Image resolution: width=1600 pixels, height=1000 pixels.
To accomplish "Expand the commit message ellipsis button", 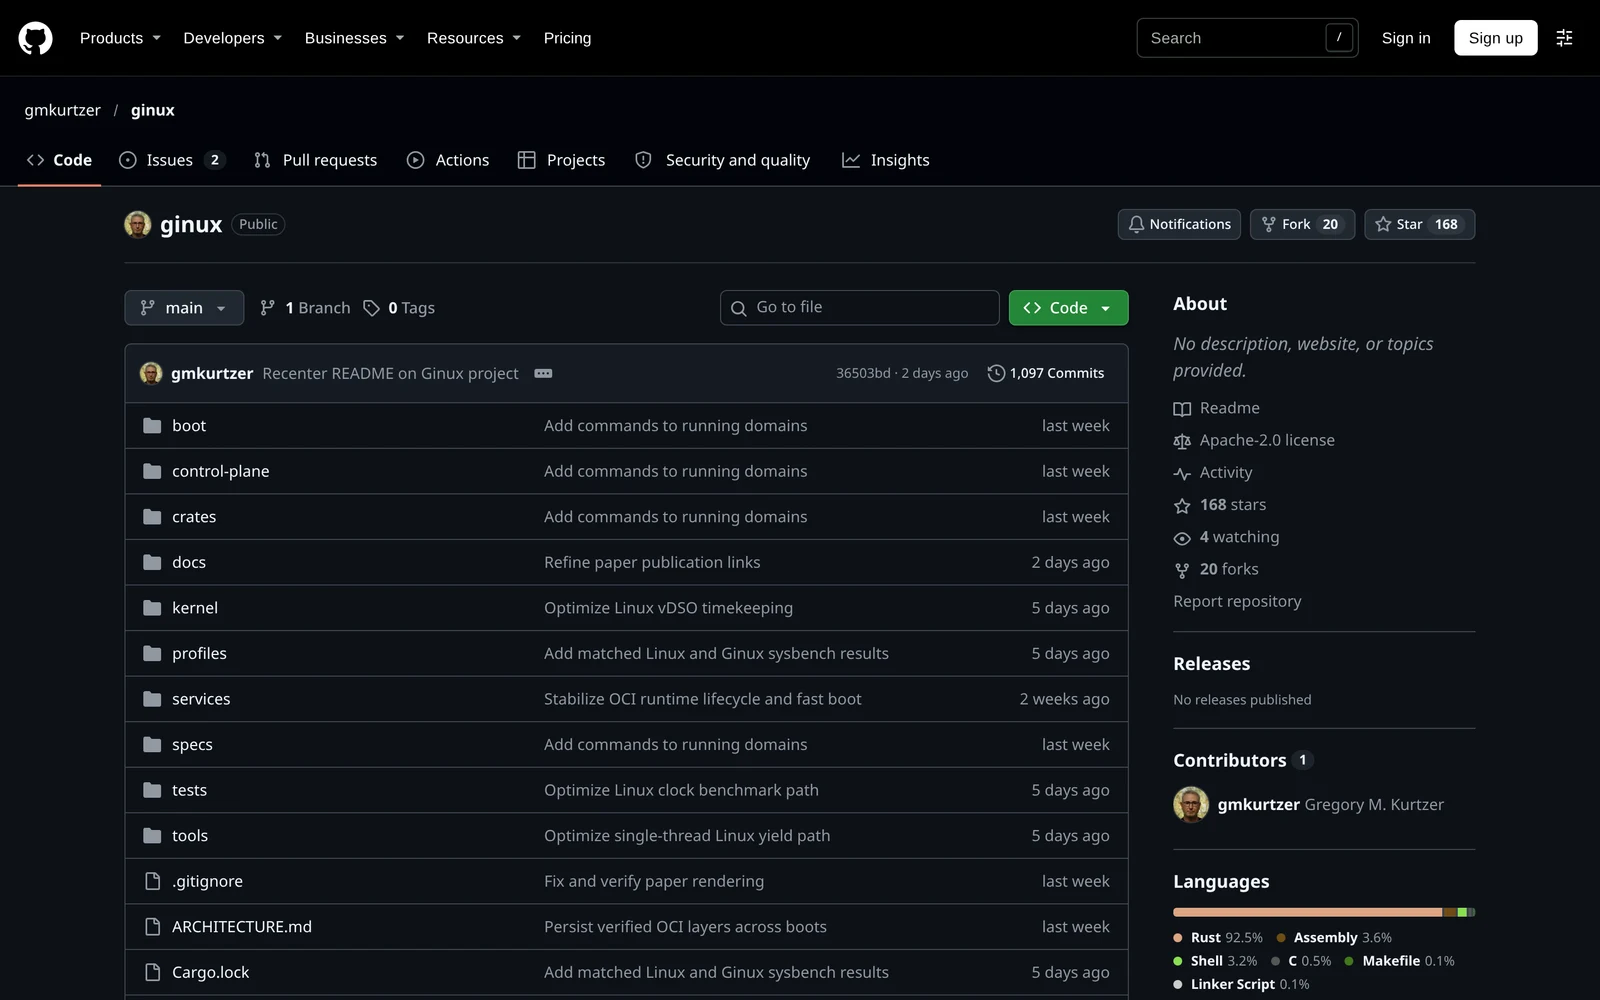I will (x=543, y=373).
